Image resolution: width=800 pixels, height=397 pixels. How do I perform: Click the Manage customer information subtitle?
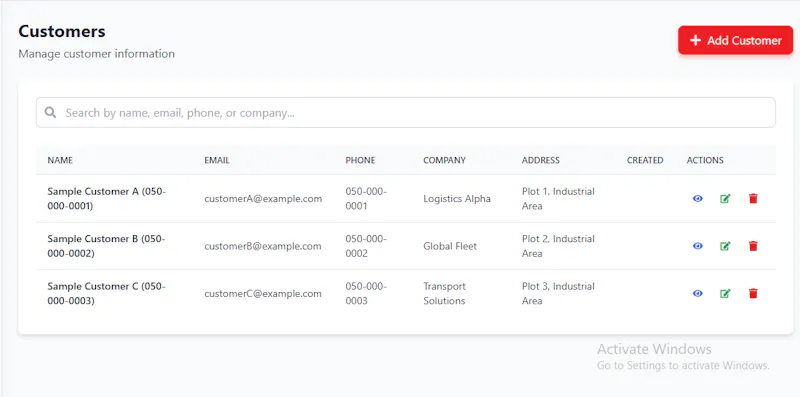(x=96, y=54)
